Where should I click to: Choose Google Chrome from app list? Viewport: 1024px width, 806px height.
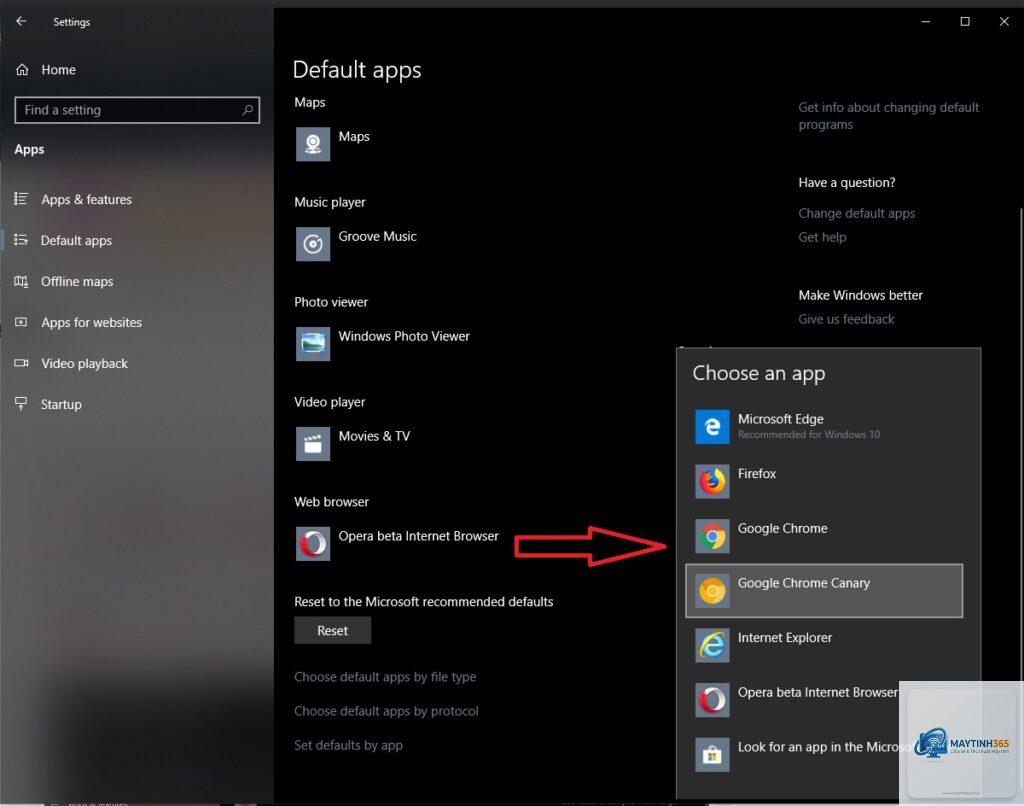[824, 536]
